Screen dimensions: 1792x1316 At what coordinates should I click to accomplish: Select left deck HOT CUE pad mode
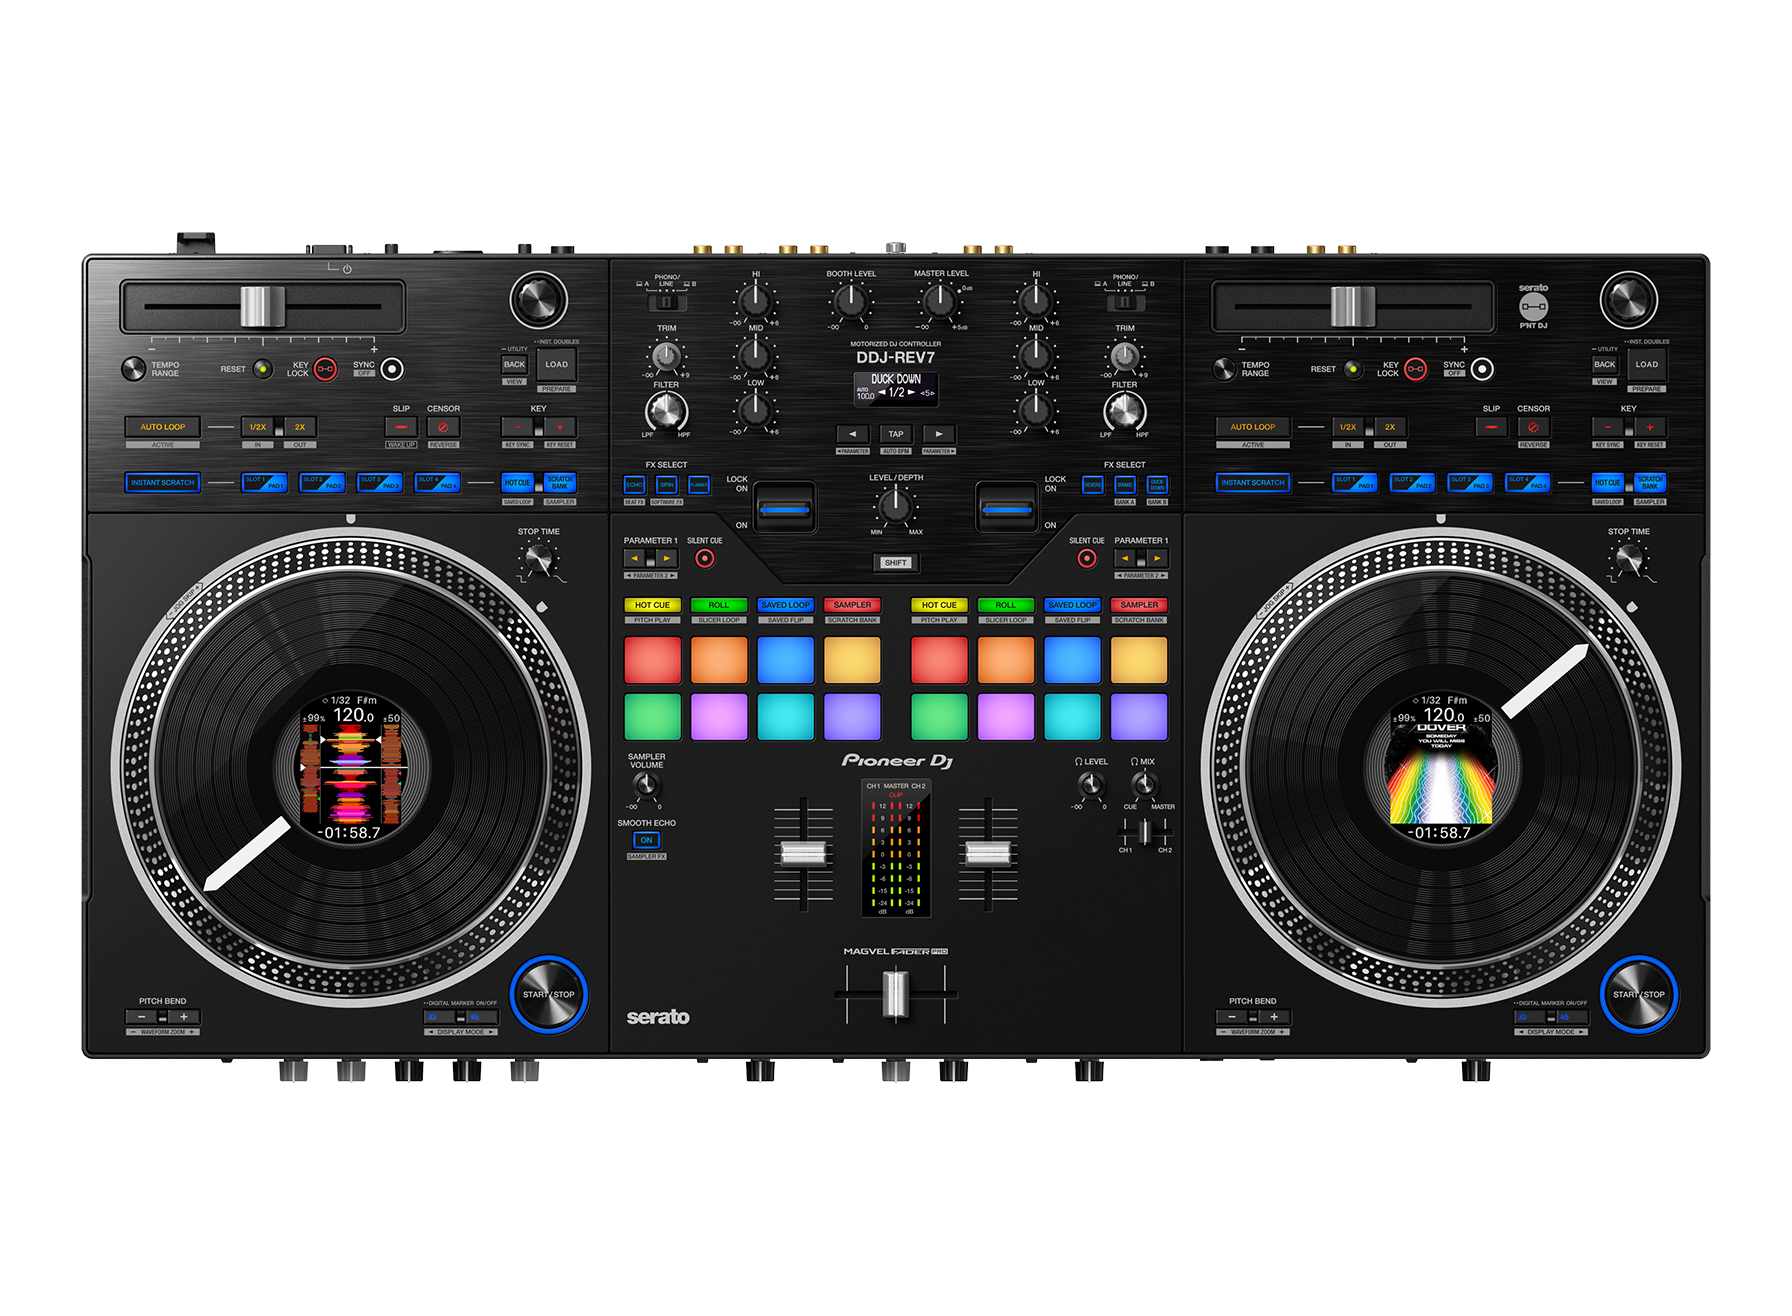click(652, 605)
